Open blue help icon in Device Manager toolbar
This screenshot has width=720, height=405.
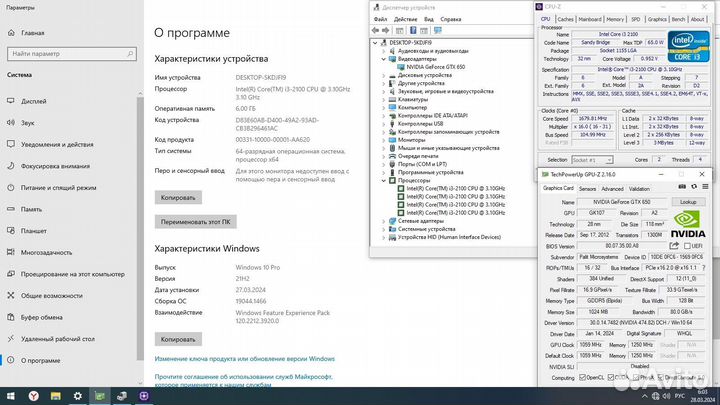coord(413,30)
